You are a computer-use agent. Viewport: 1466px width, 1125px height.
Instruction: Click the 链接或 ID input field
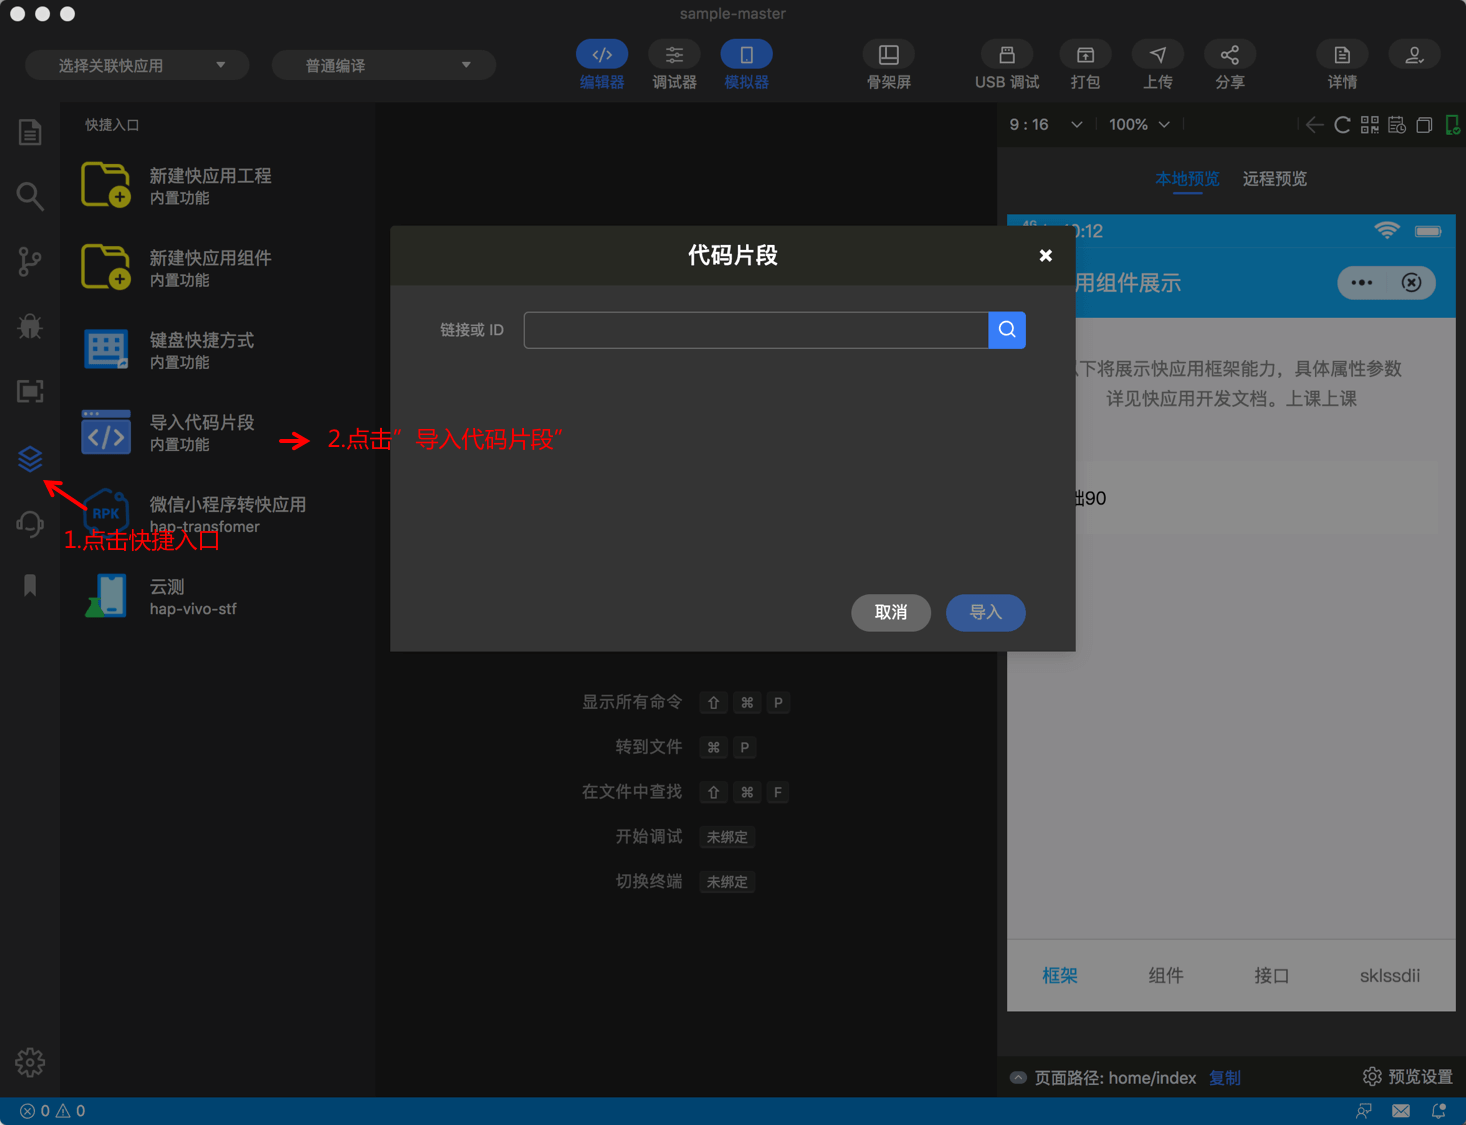click(x=755, y=330)
